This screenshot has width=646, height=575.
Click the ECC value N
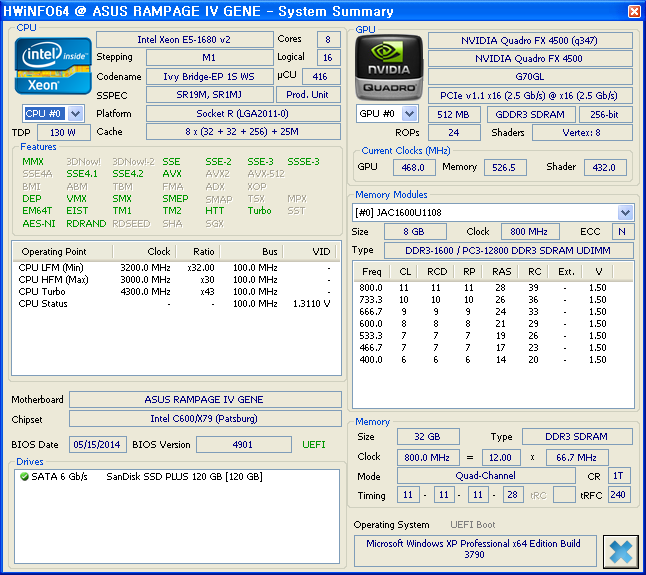623,231
